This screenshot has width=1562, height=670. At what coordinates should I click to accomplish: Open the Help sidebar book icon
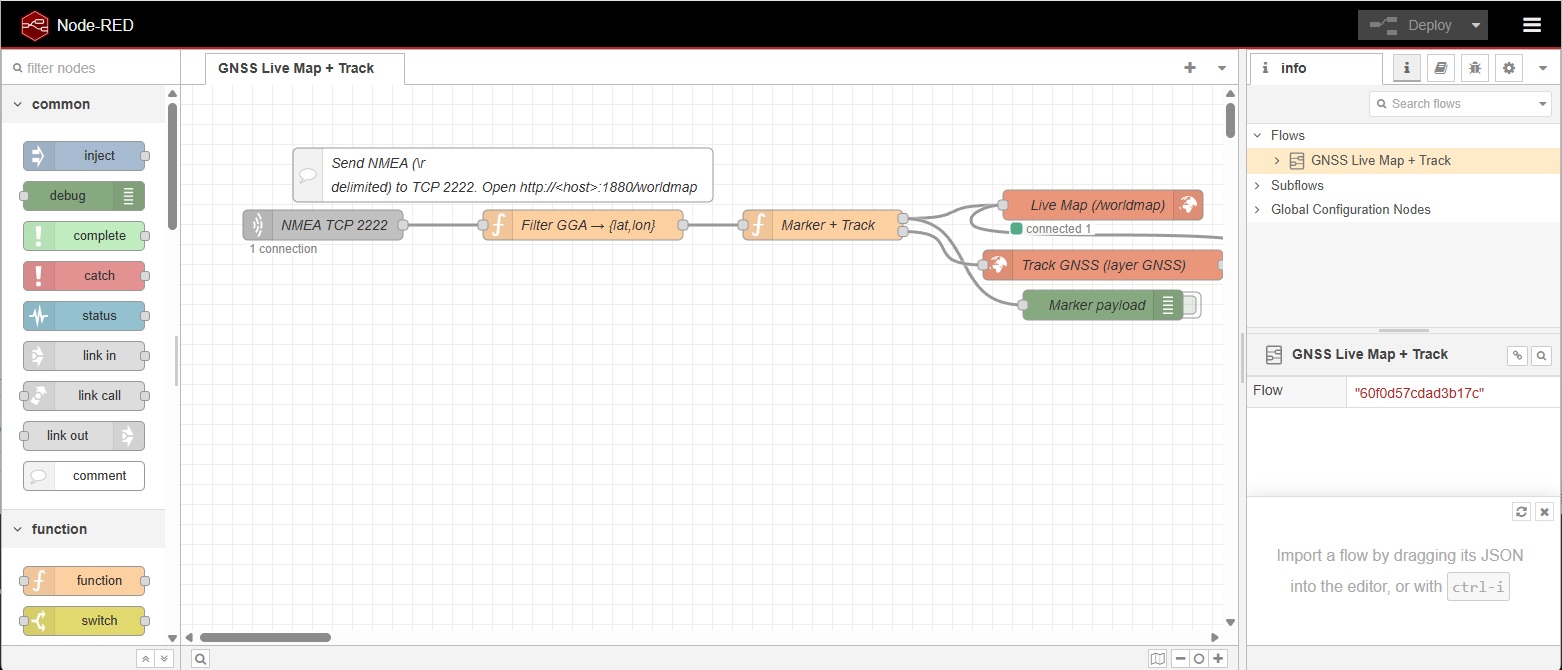[1440, 68]
